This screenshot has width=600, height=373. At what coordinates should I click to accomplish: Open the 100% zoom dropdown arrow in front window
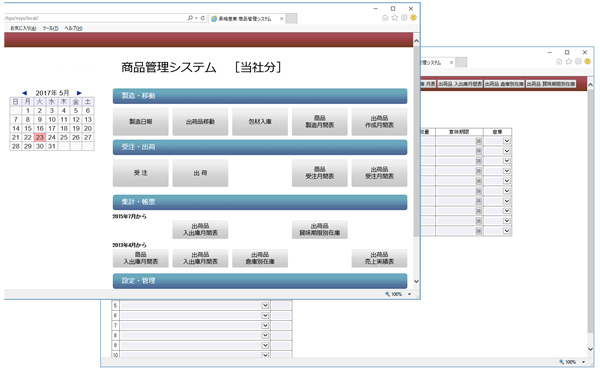click(409, 294)
